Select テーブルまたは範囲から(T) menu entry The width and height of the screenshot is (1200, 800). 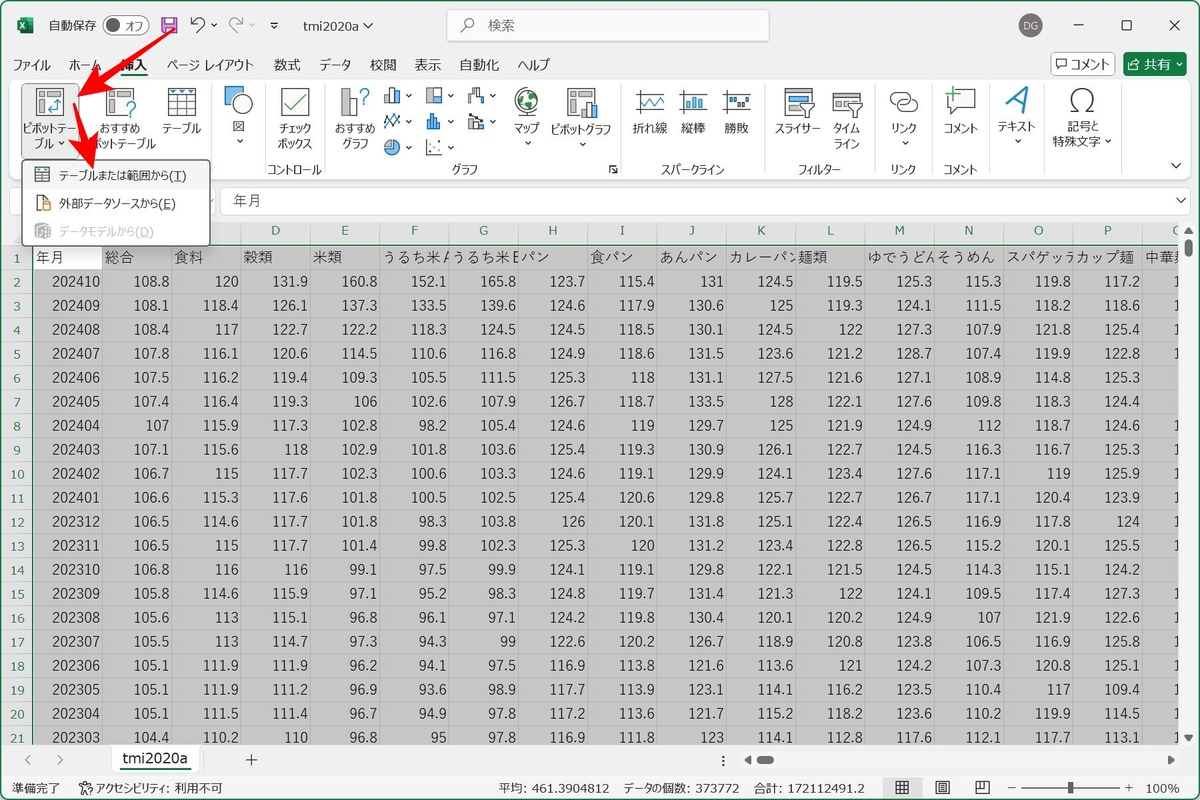click(116, 175)
